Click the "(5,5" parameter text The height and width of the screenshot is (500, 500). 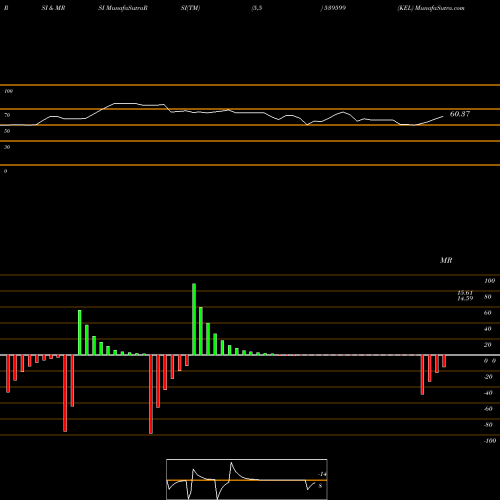point(257,8)
